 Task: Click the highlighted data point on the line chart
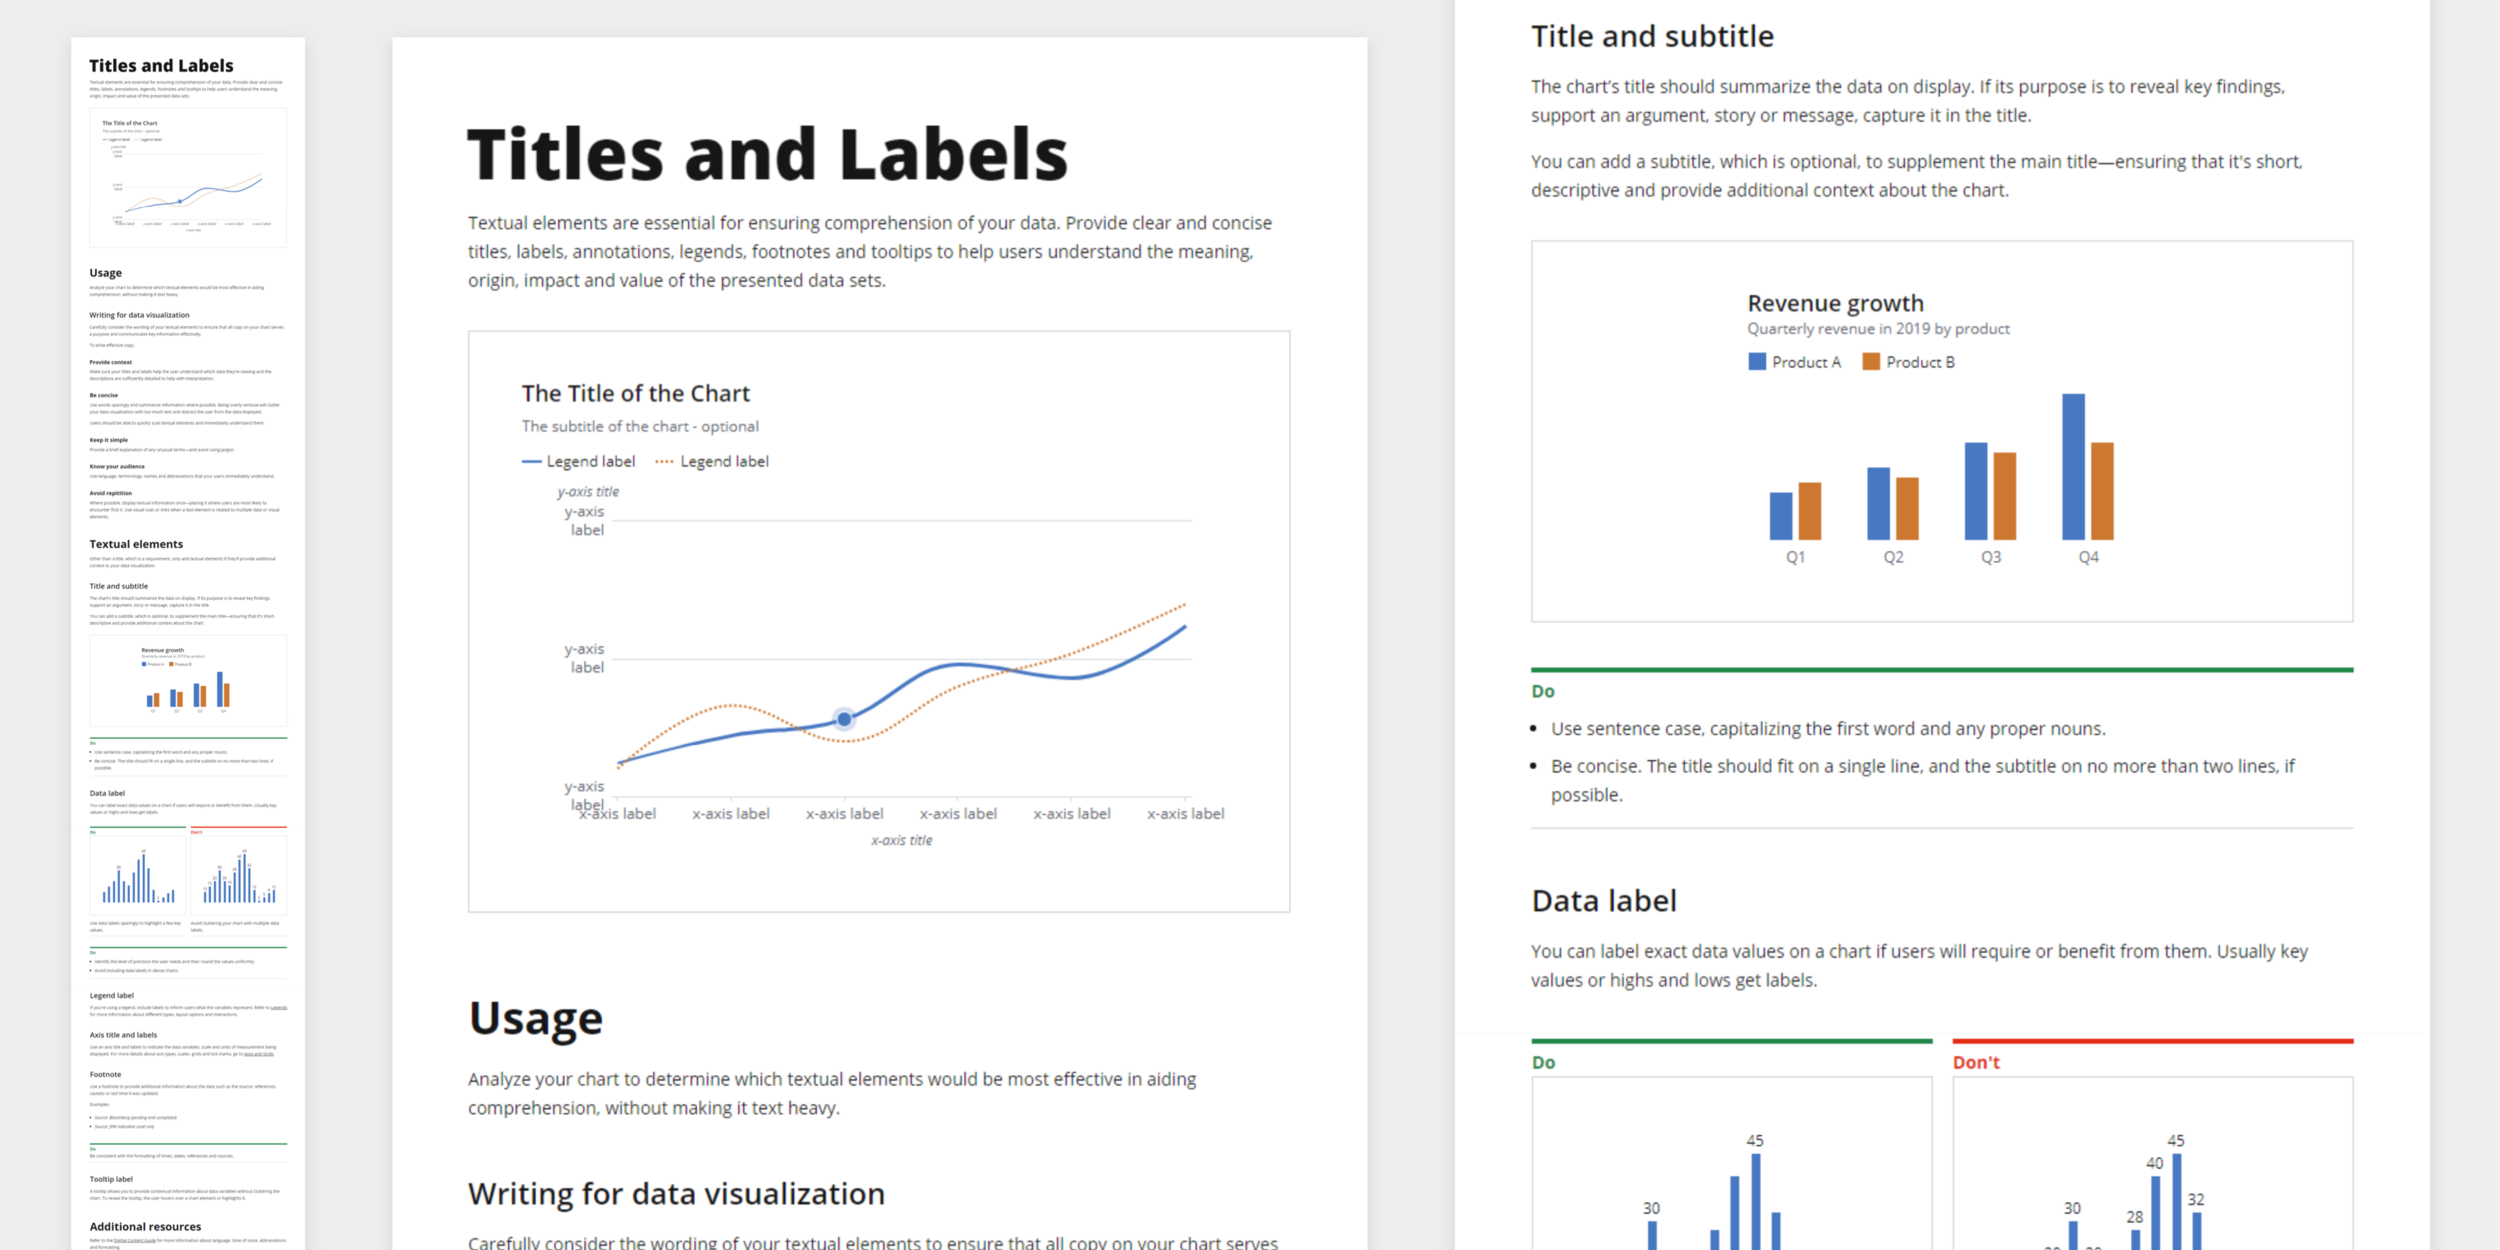coord(843,718)
